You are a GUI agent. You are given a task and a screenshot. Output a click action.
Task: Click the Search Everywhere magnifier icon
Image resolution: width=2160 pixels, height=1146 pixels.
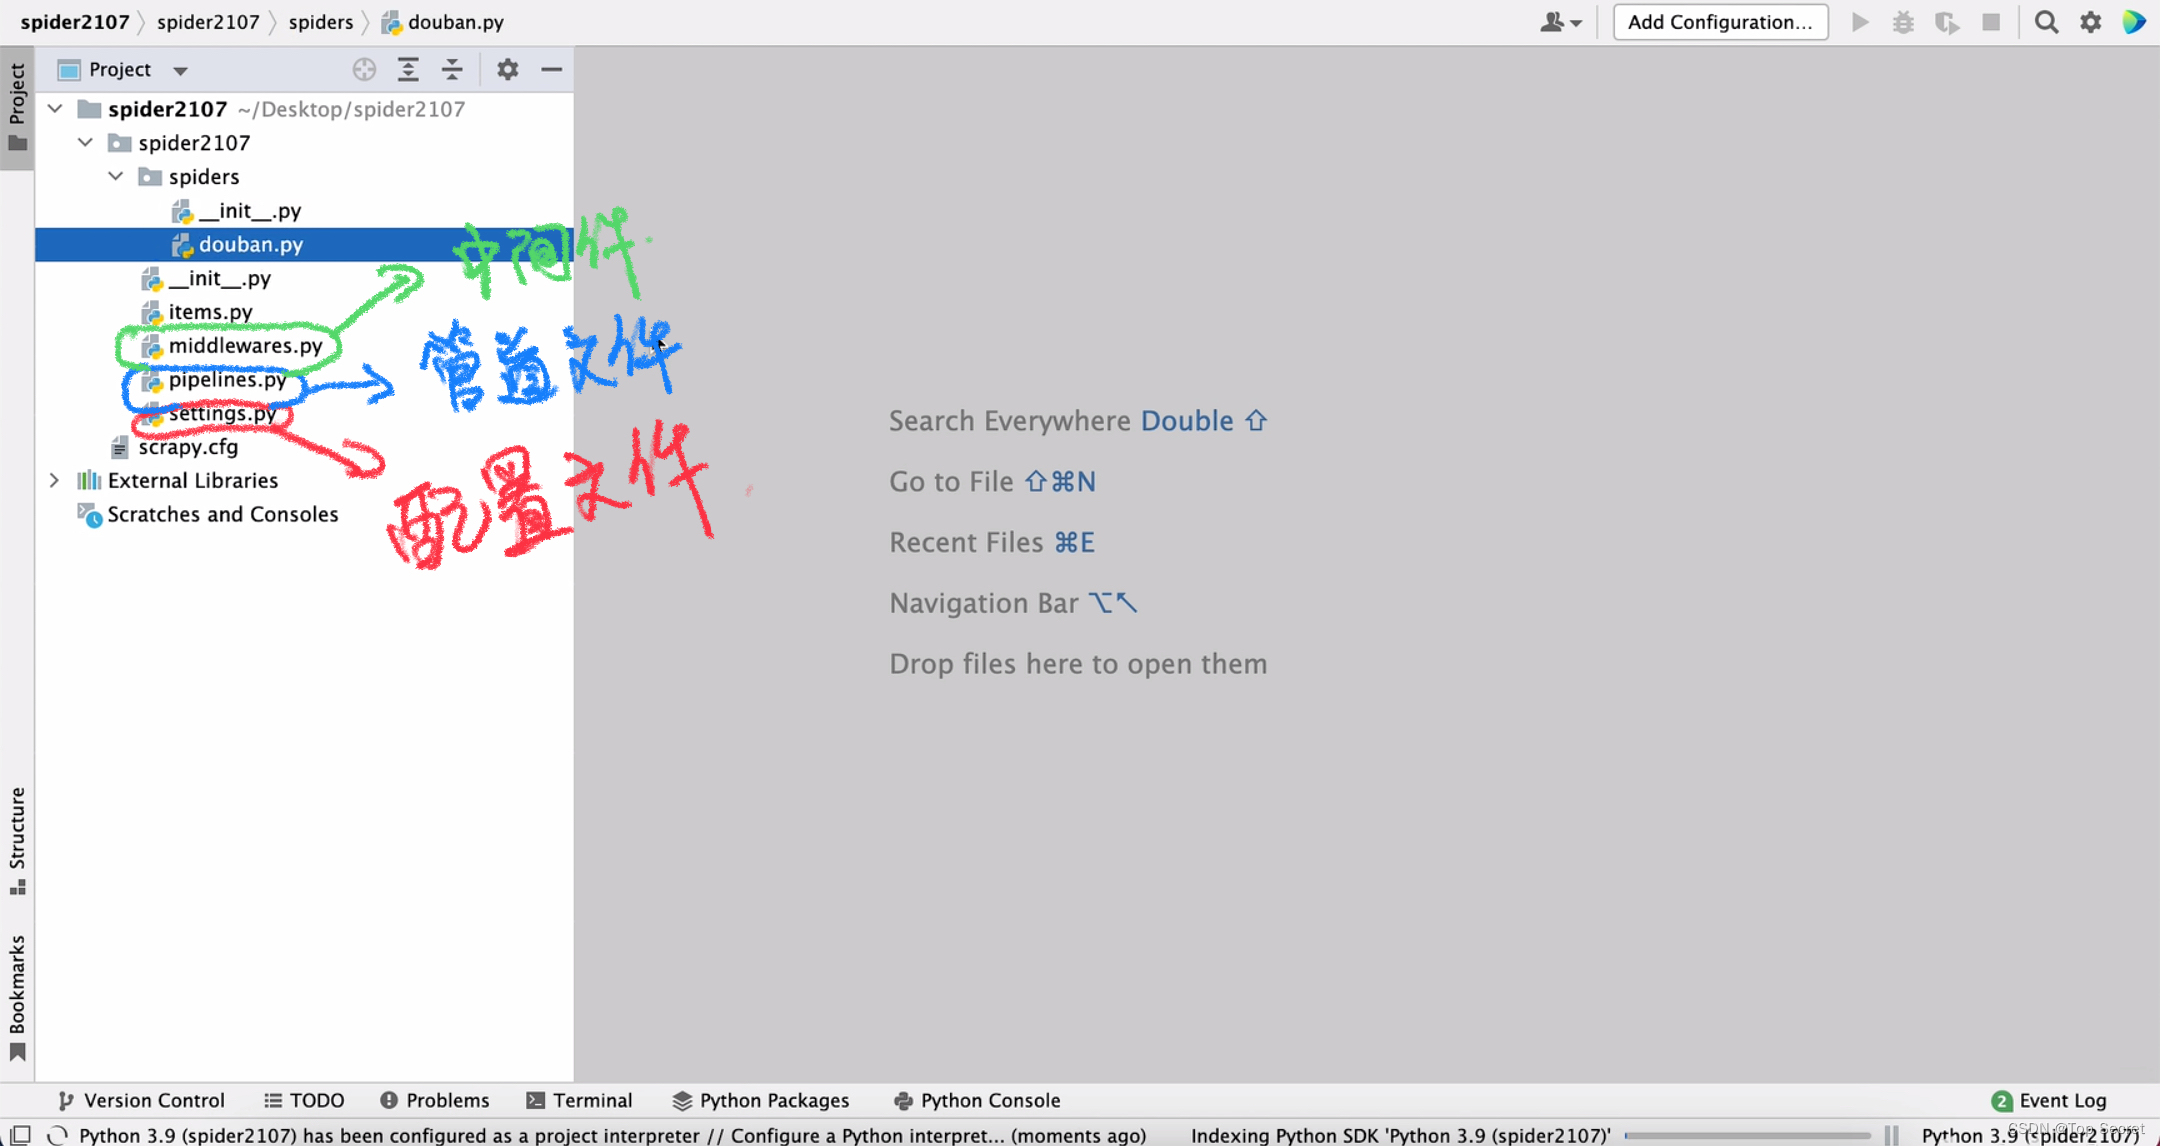[2046, 22]
